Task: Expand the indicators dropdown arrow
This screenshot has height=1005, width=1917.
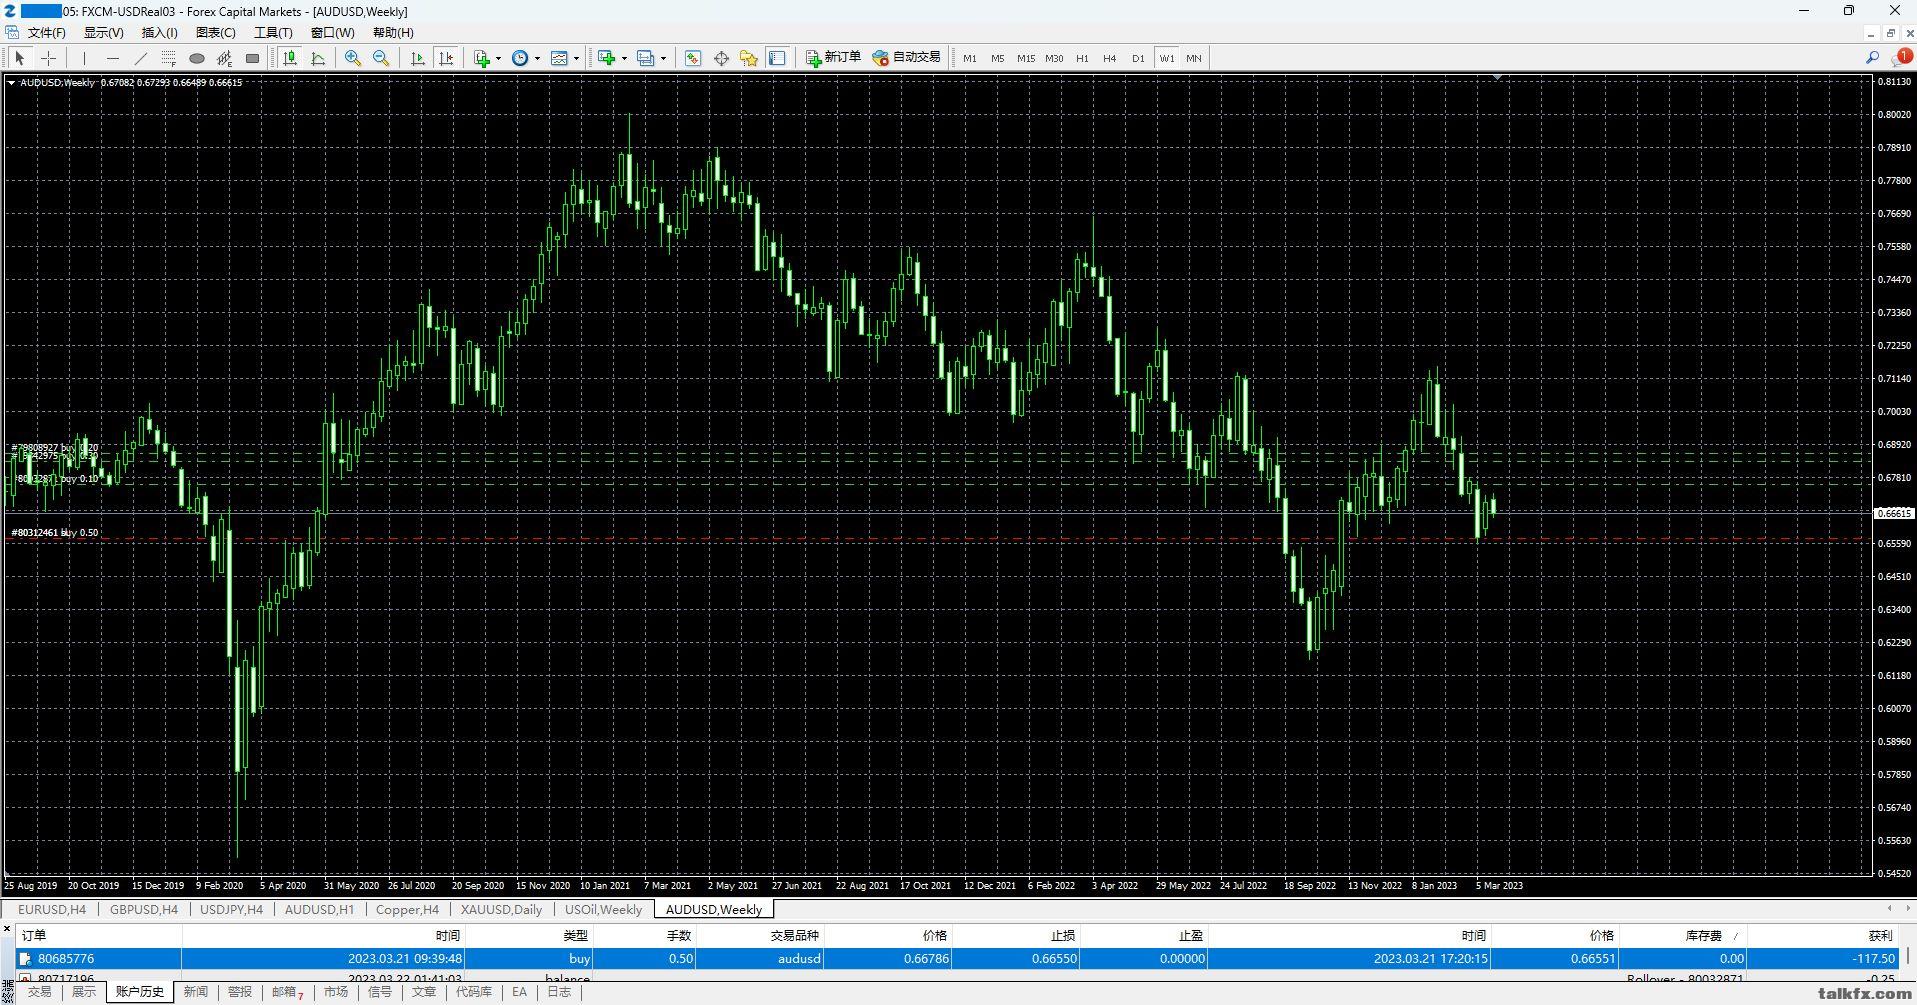Action: coord(498,58)
